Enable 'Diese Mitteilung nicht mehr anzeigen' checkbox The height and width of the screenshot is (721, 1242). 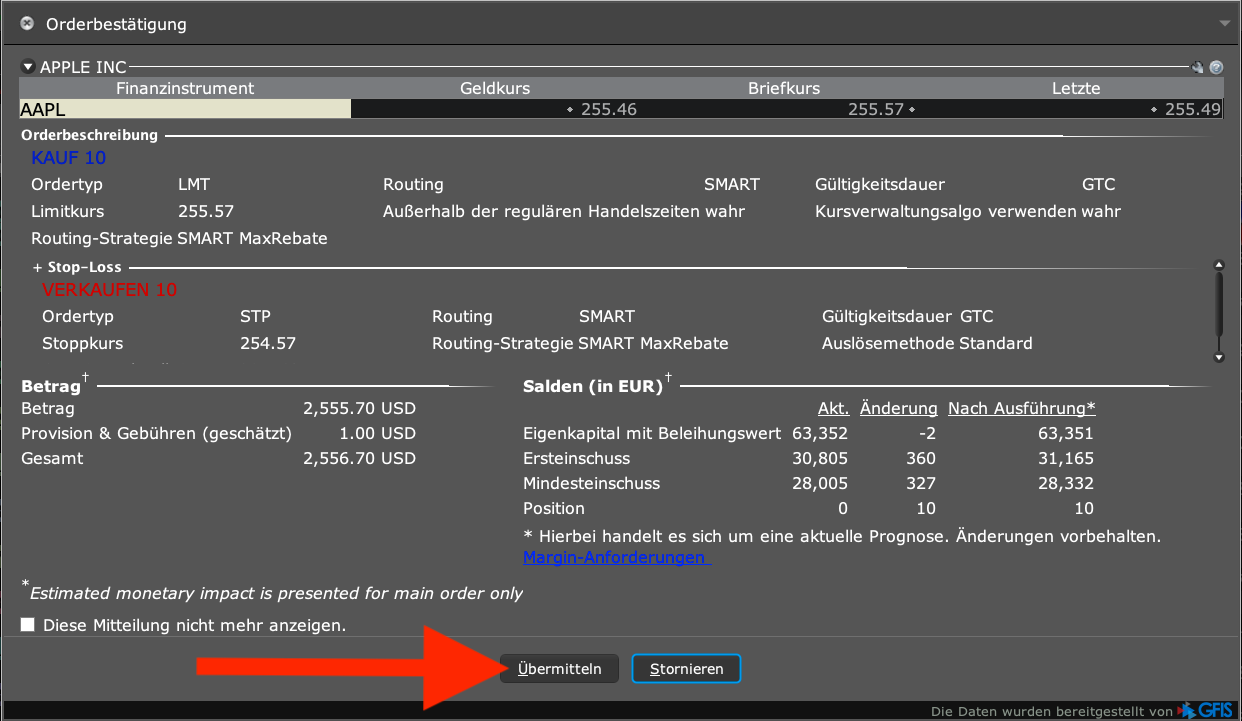click(x=28, y=625)
